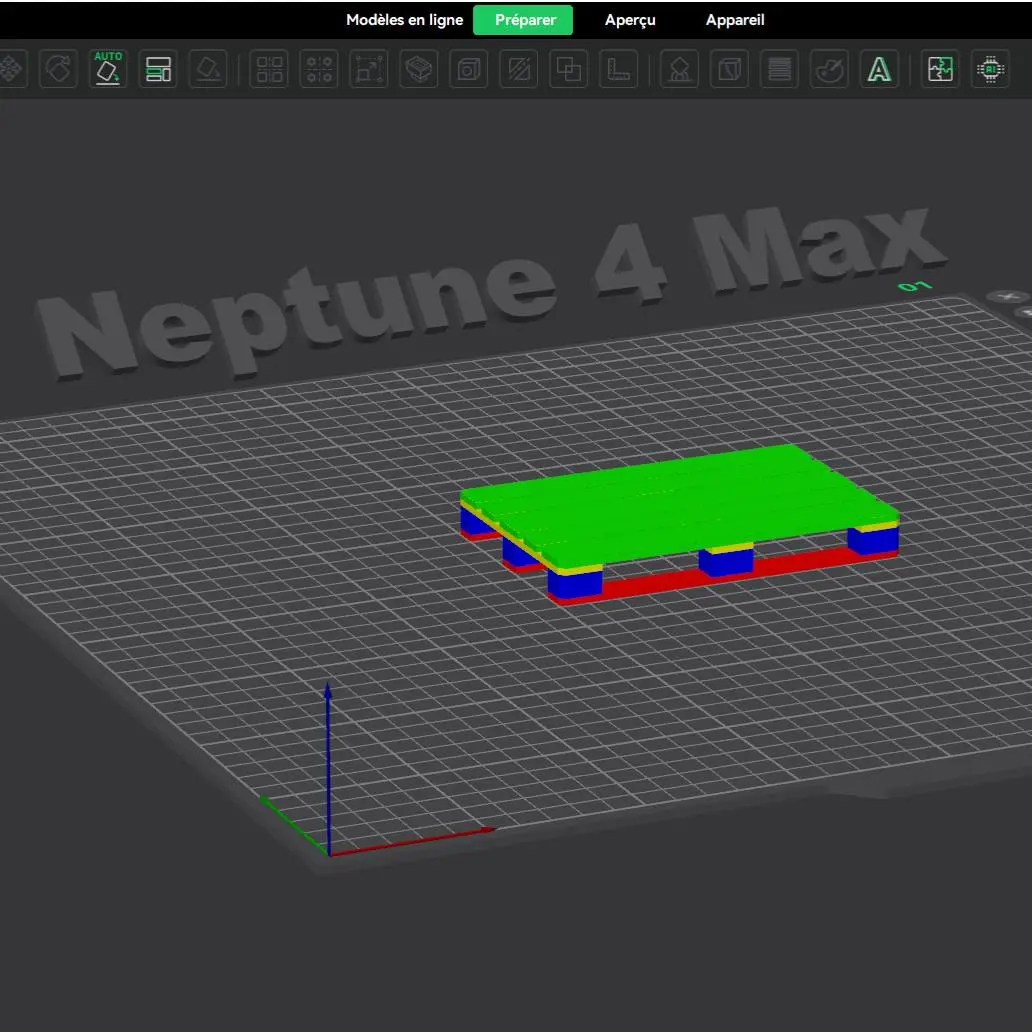
Task: Select the arrange objects layout icon
Action: coord(158,68)
